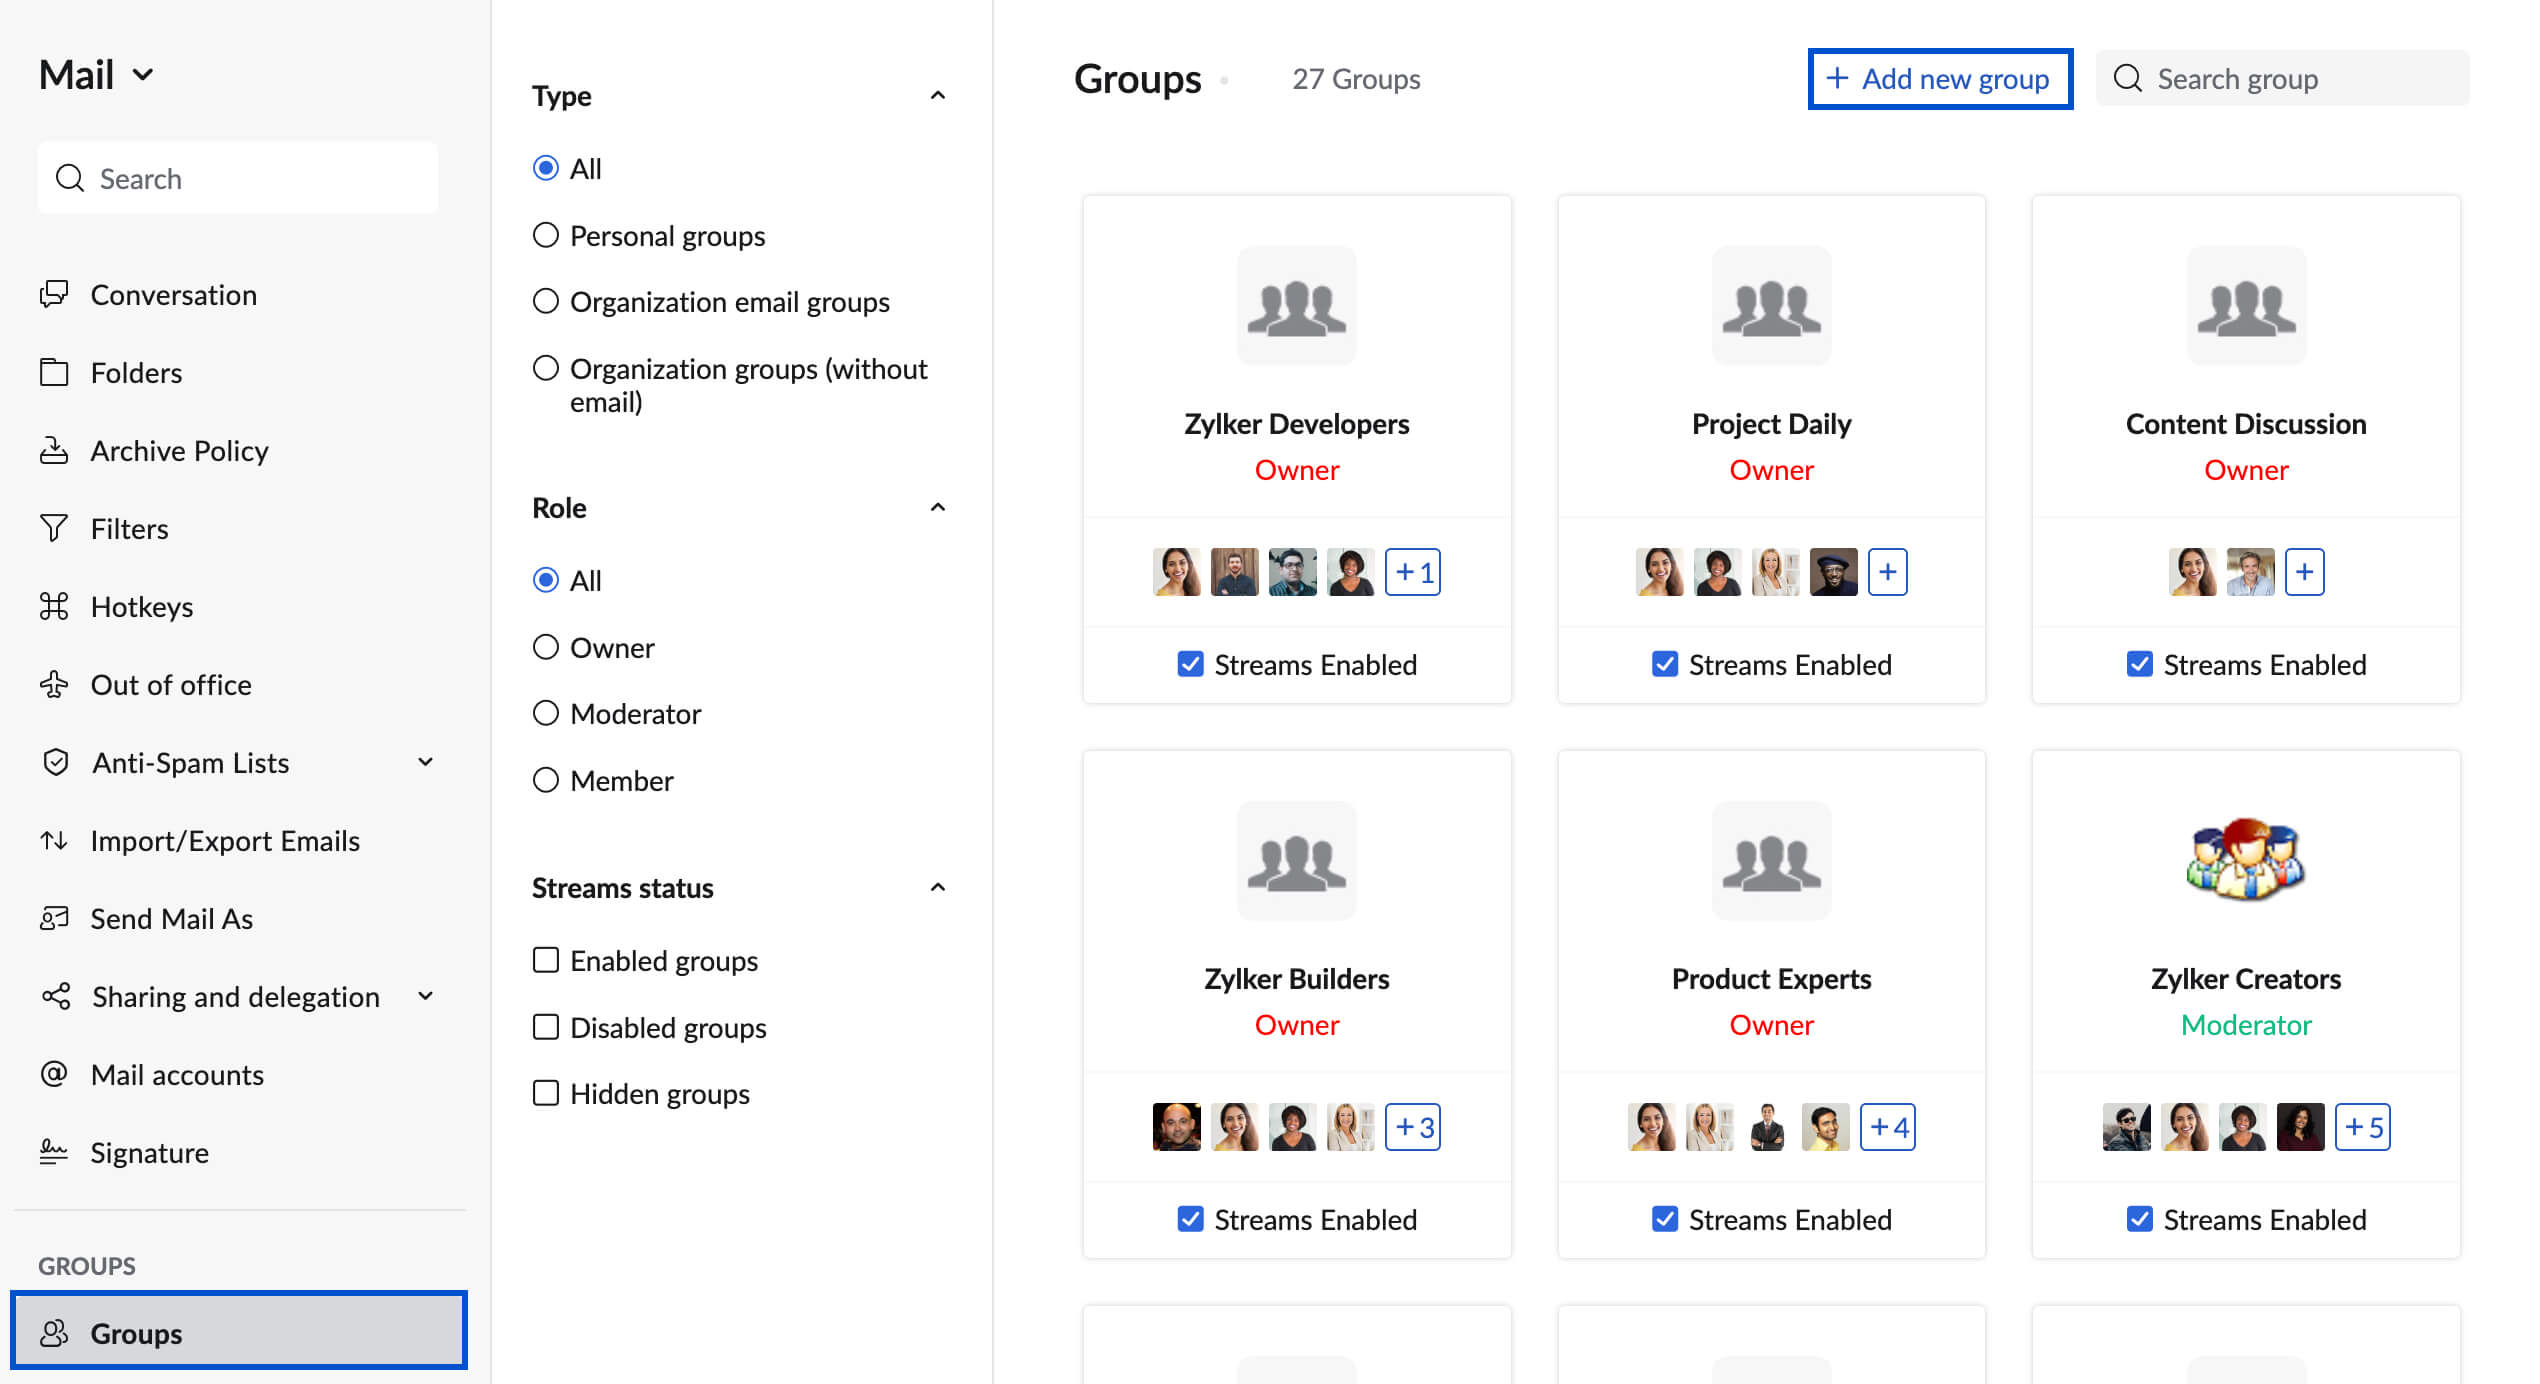Check the Hidden groups checkbox

(x=545, y=1093)
